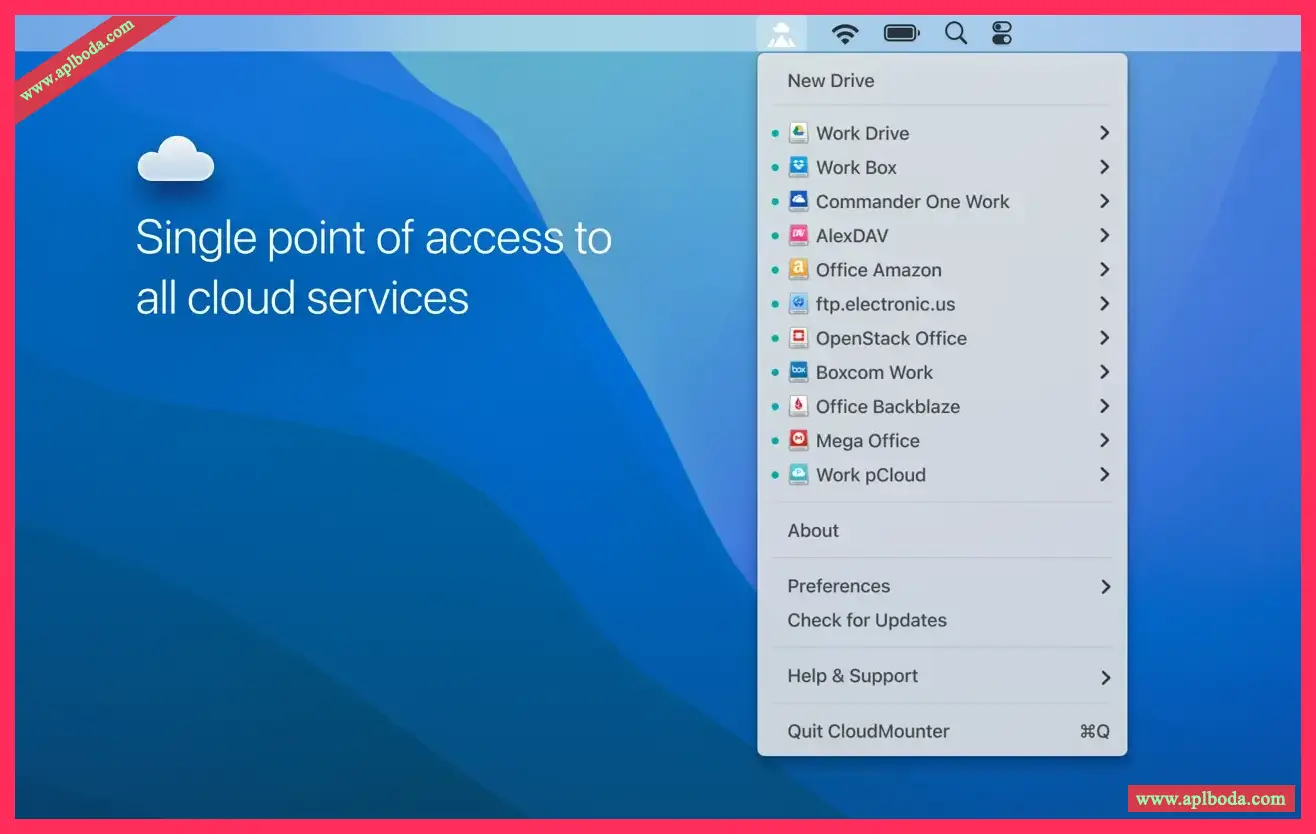Click the battery status icon
Viewport: 1316px width, 834px height.
(902, 34)
